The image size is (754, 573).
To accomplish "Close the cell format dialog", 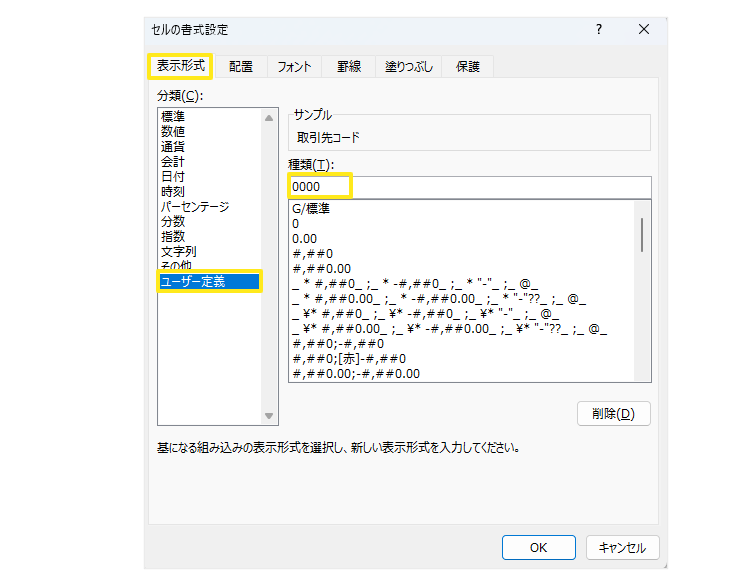I will [644, 30].
